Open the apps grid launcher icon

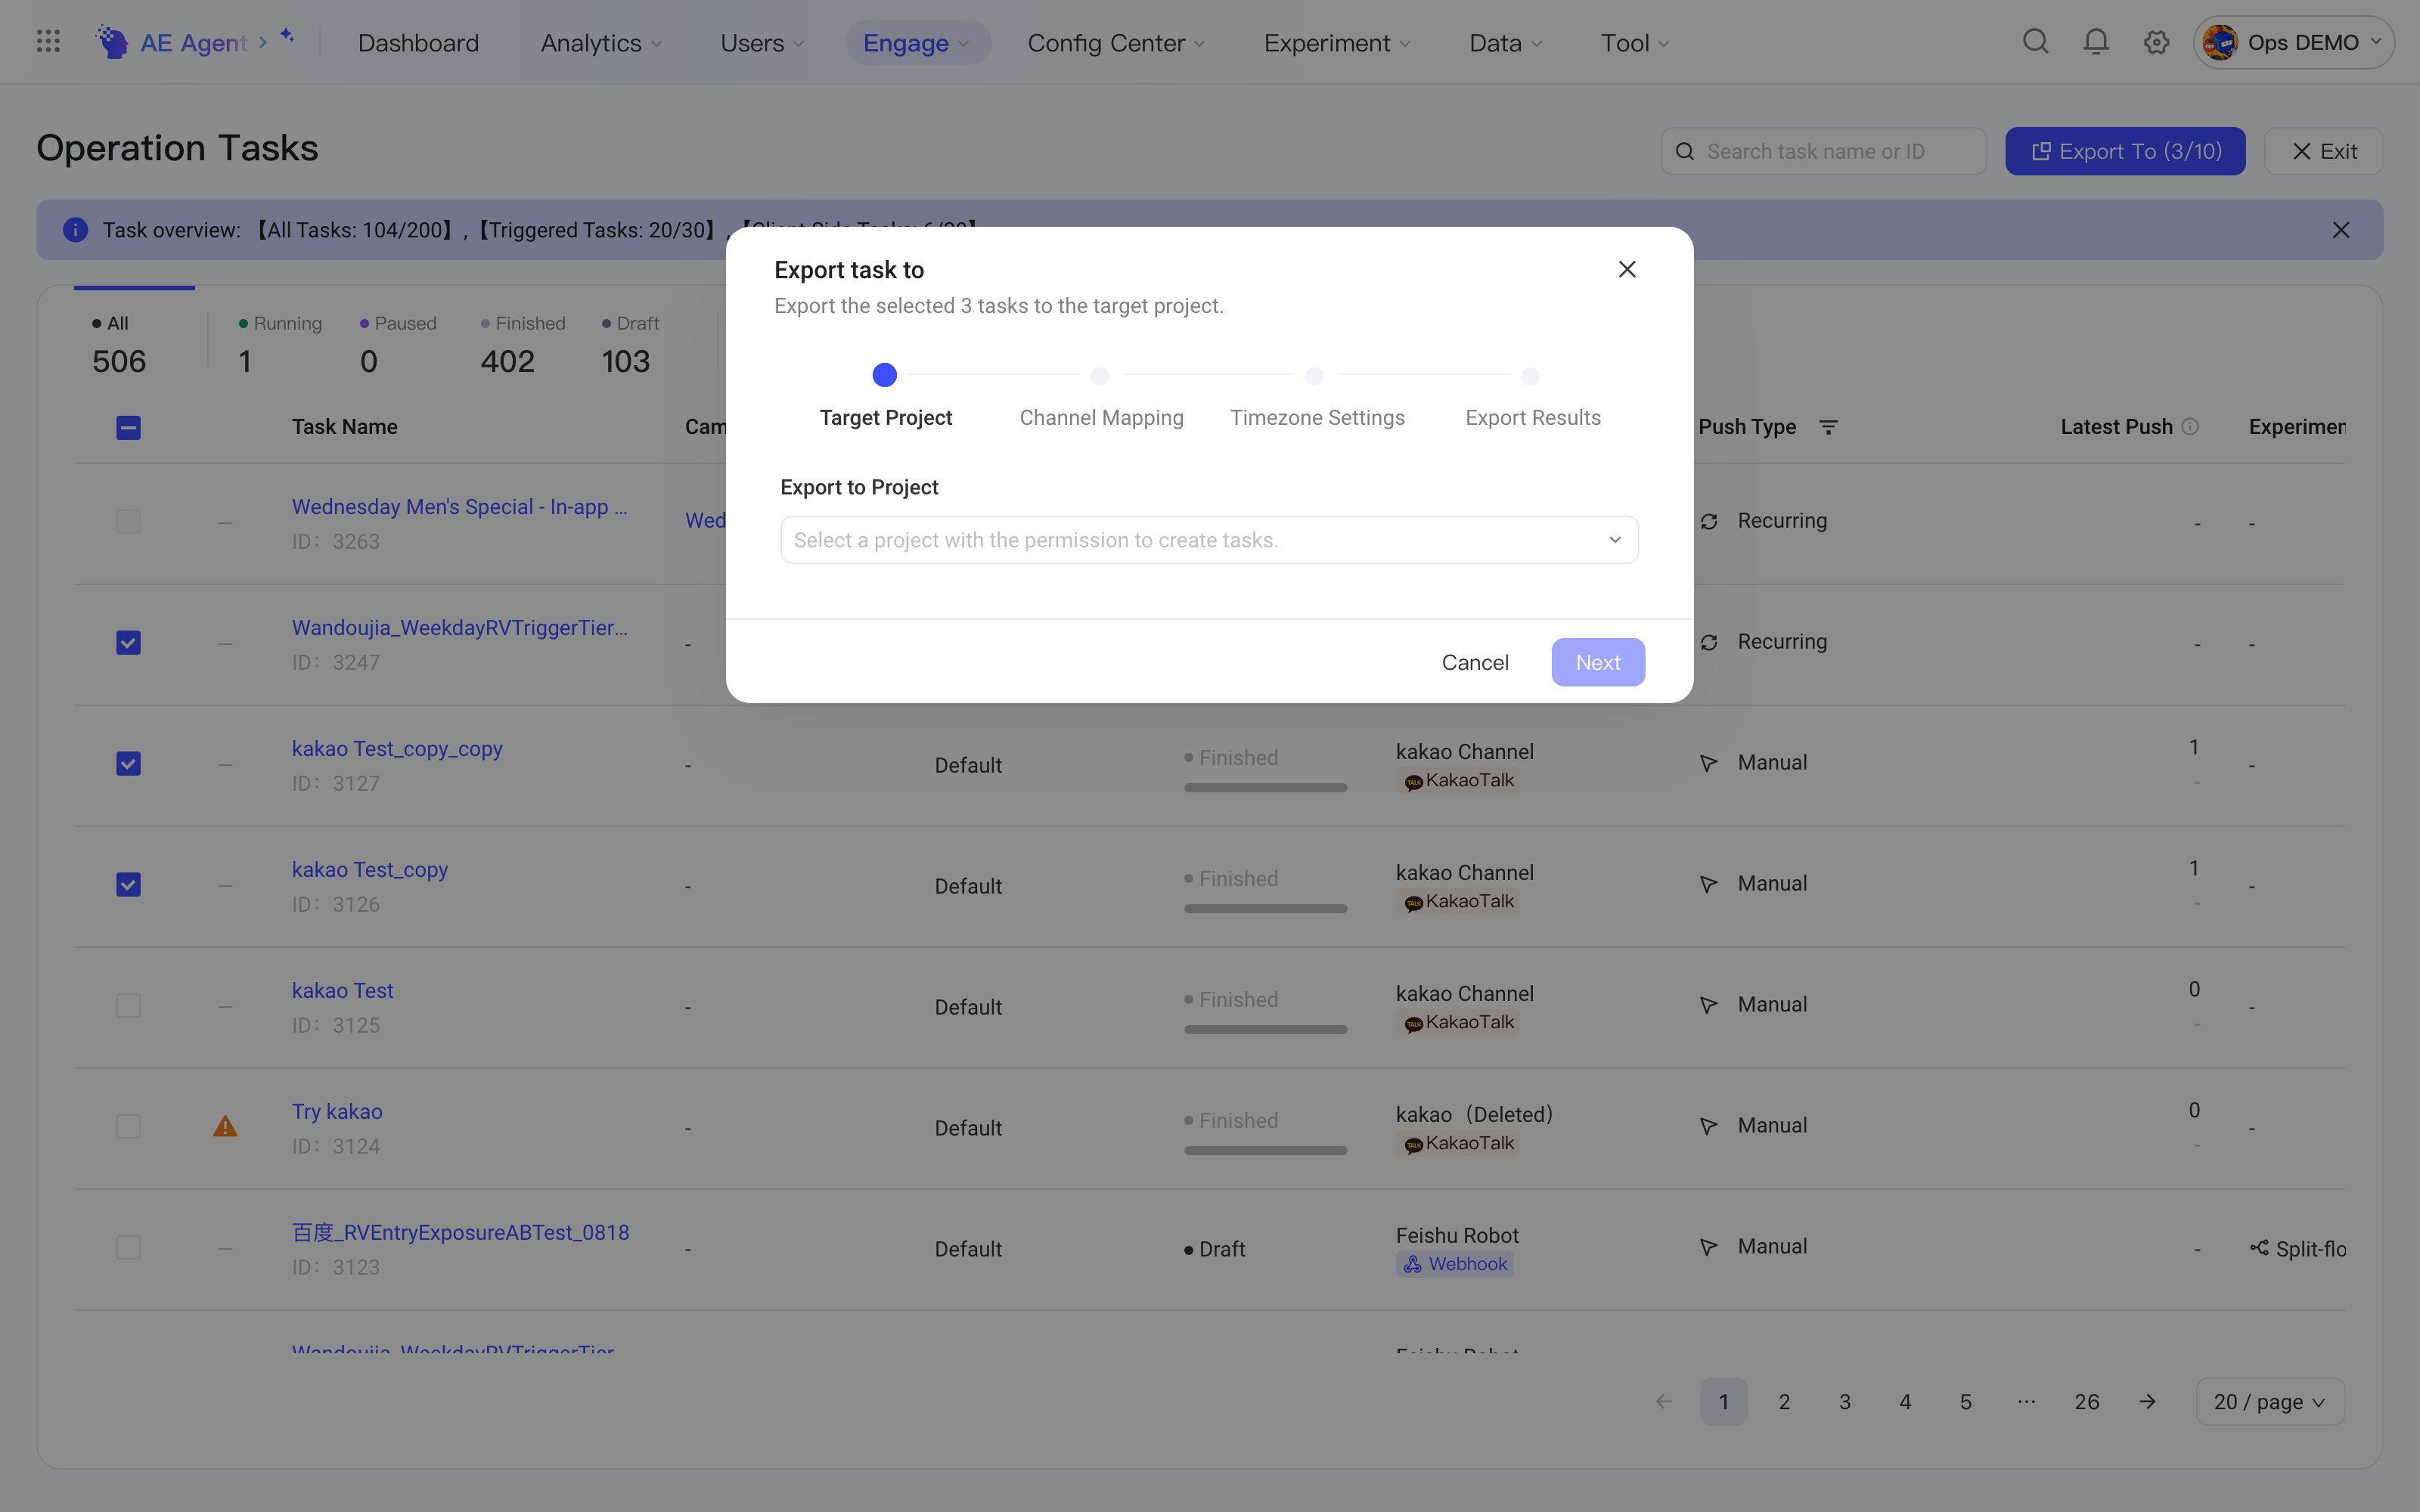[48, 42]
